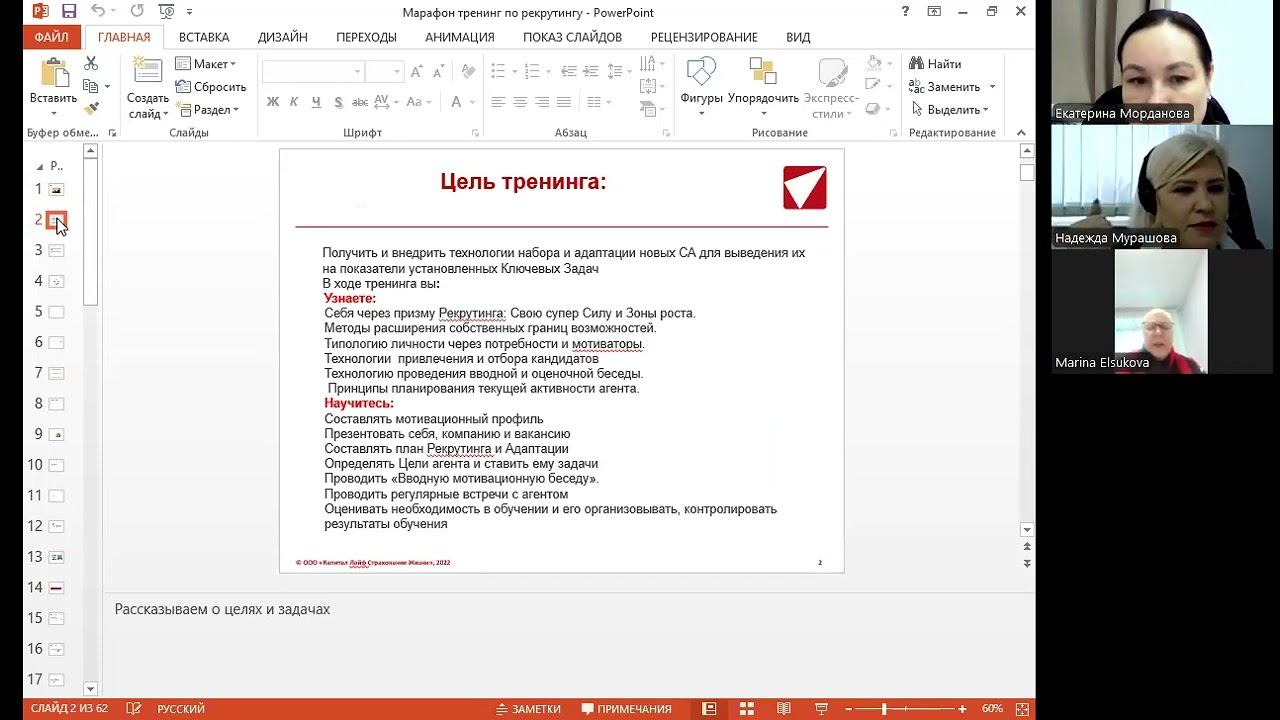Start slideshow from beginning via quick access icon
The image size is (1280, 720).
[166, 12]
